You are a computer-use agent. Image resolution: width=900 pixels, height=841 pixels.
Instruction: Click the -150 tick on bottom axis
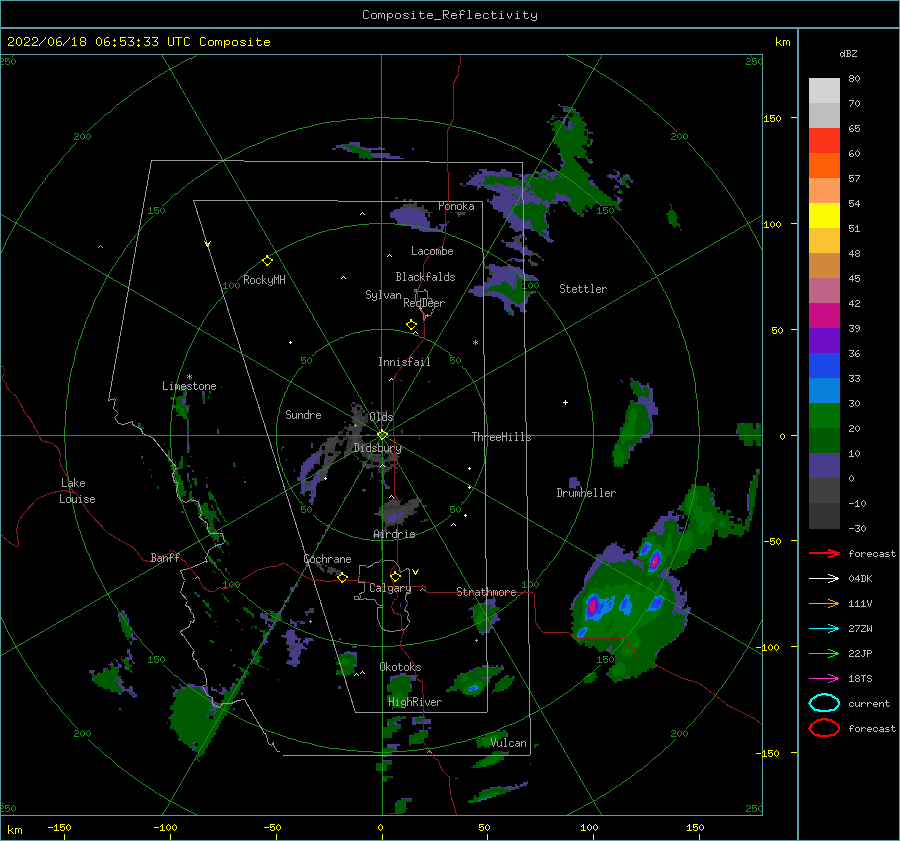(59, 827)
